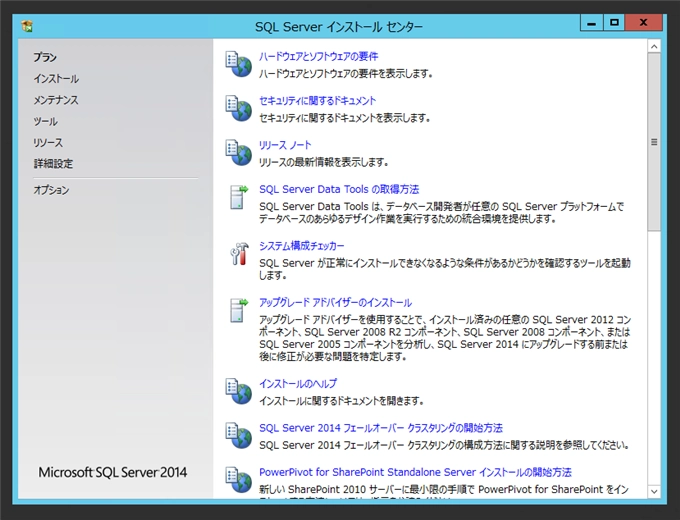
Task: Click the vertical scrollbar thumb
Action: tap(654, 142)
